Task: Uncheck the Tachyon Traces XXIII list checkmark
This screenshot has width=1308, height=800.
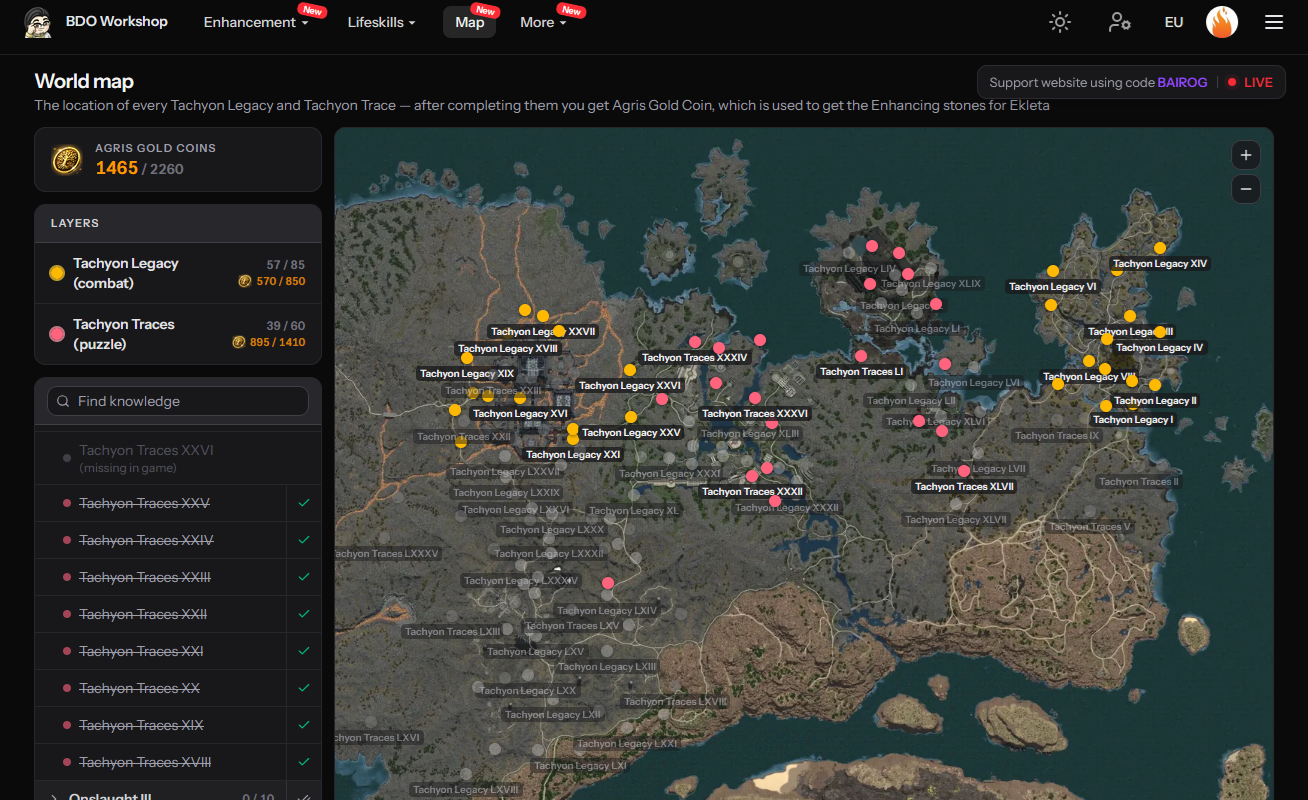Action: (304, 577)
